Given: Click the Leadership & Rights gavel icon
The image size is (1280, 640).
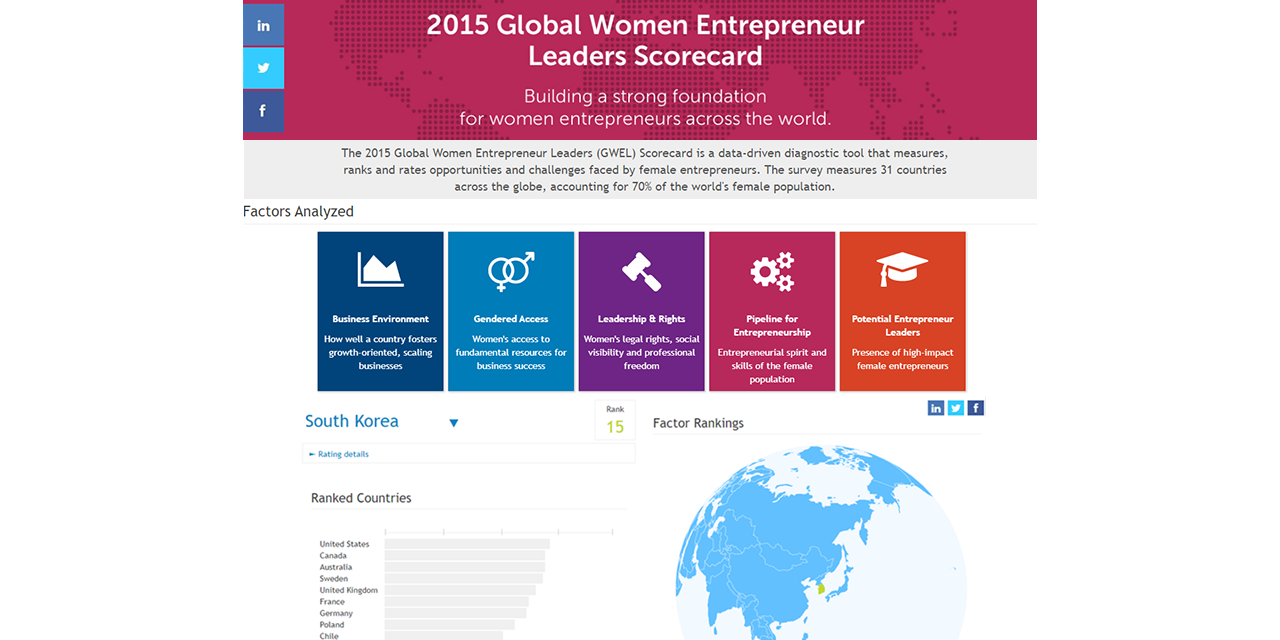Looking at the screenshot, I should [641, 270].
